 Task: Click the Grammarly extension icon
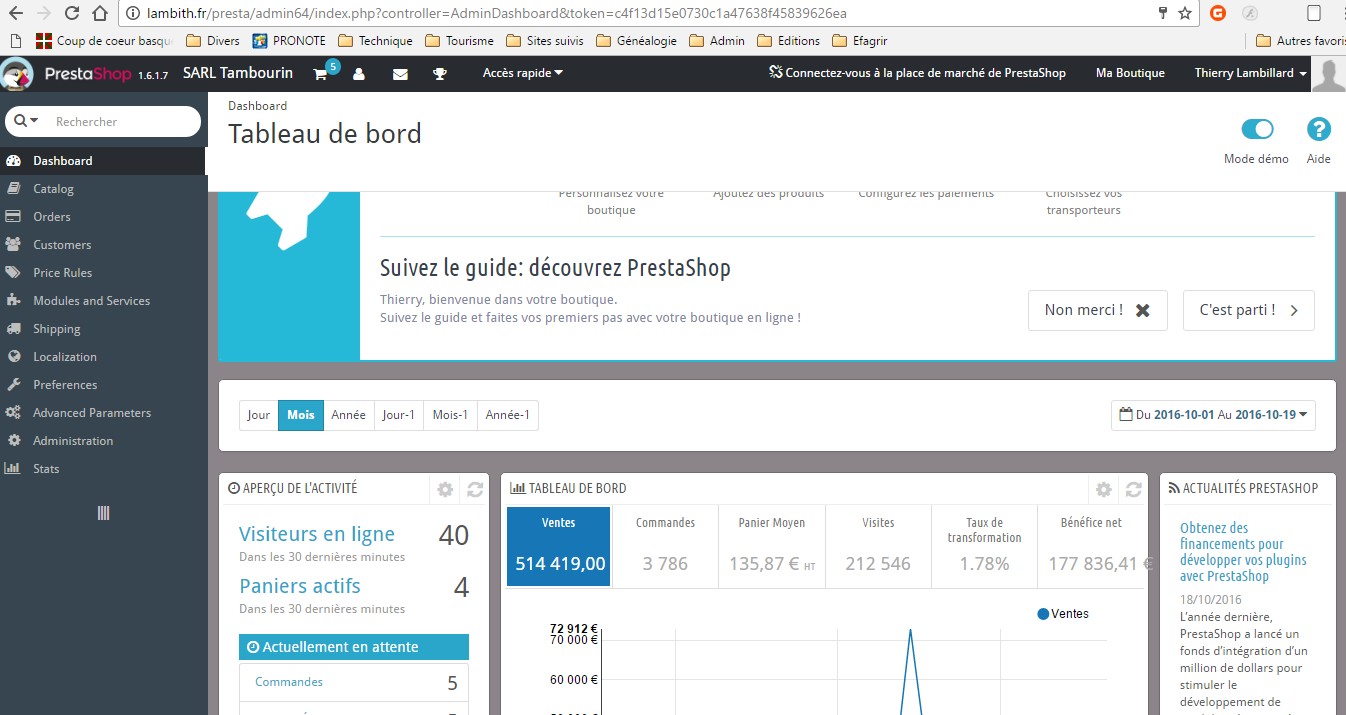[1217, 13]
